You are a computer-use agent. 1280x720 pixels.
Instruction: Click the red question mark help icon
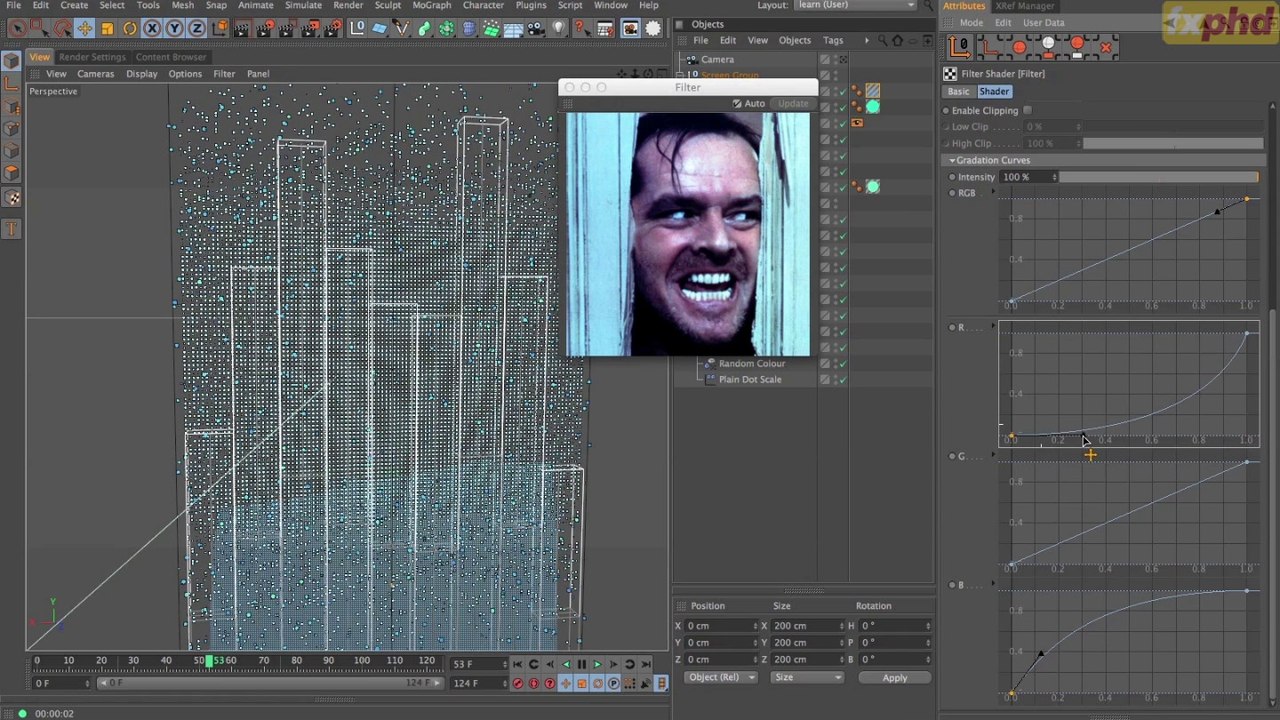point(581,28)
